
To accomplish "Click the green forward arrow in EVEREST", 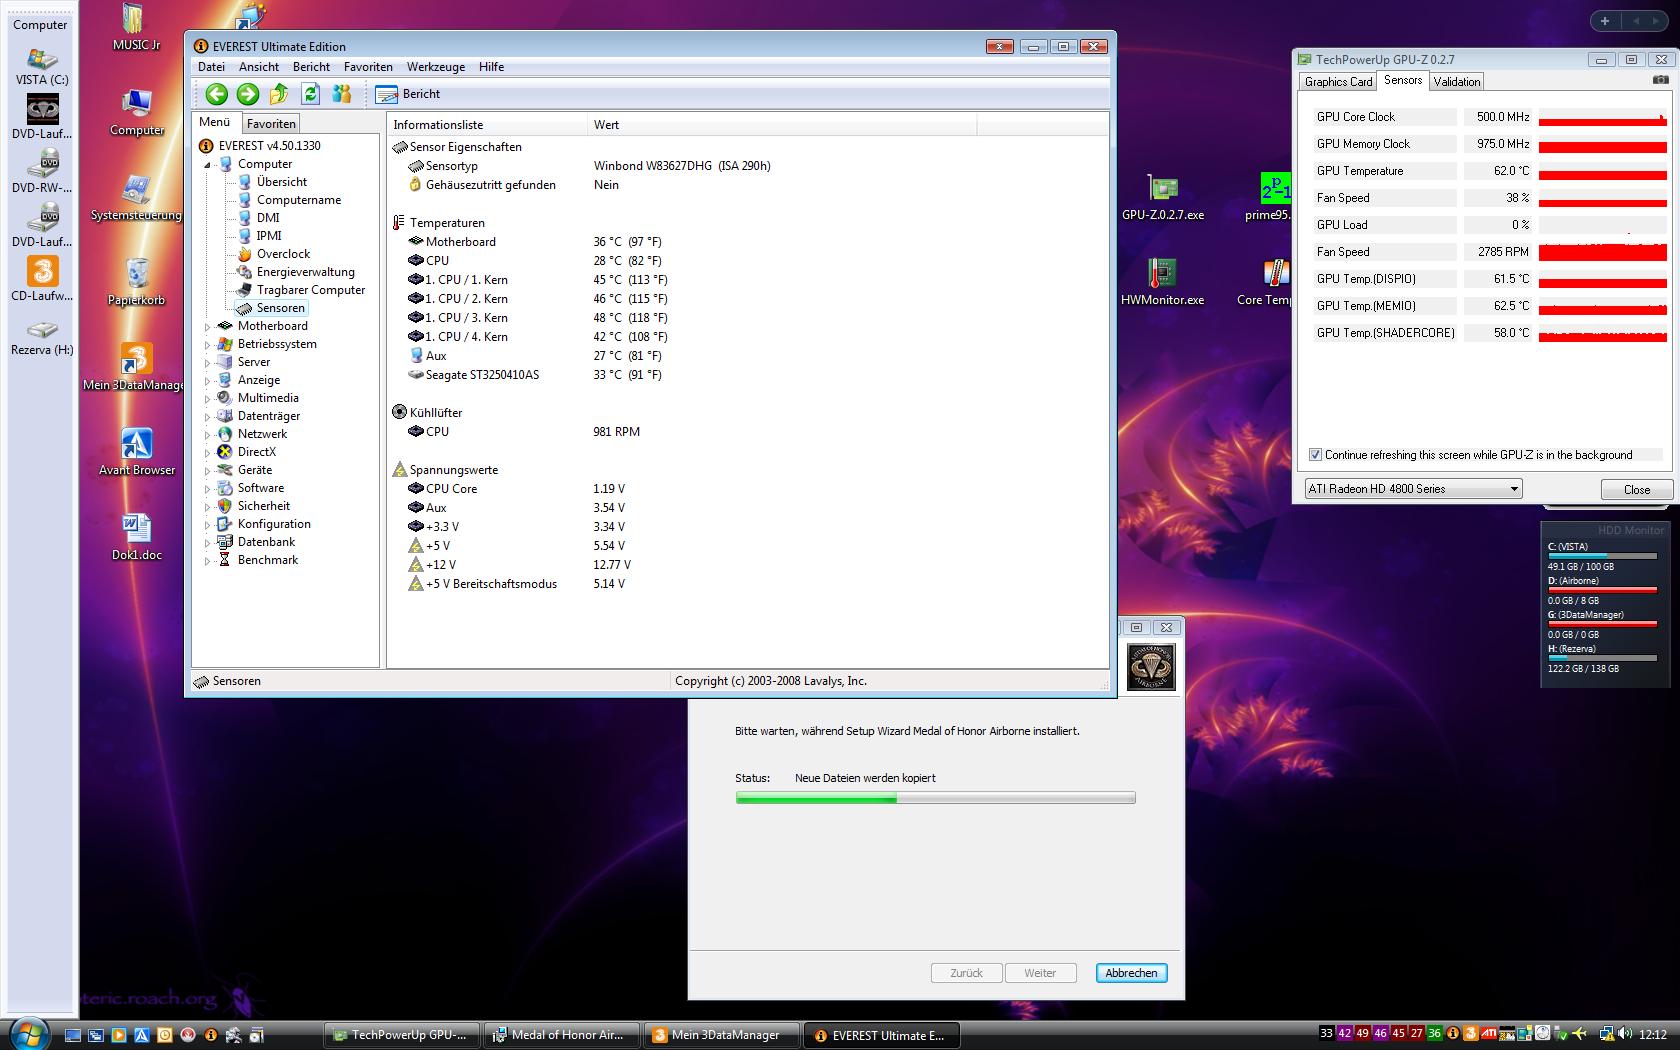I will (248, 94).
